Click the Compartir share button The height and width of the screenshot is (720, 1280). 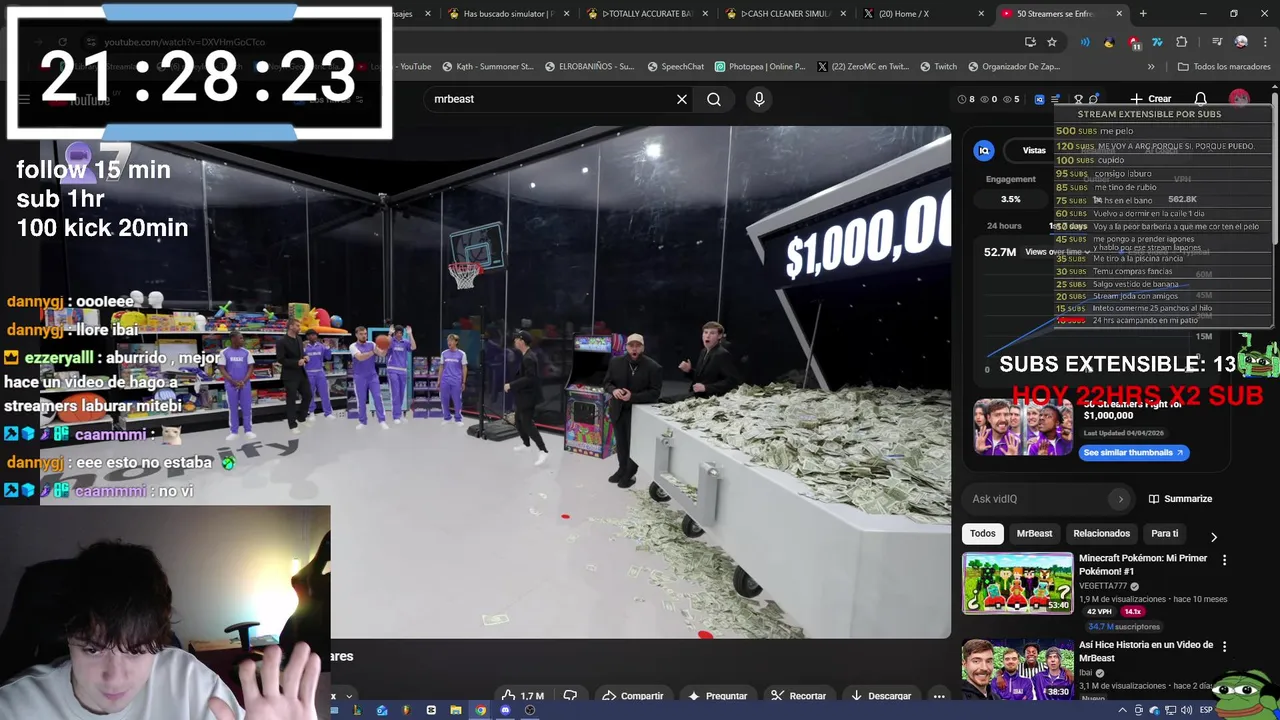click(632, 696)
